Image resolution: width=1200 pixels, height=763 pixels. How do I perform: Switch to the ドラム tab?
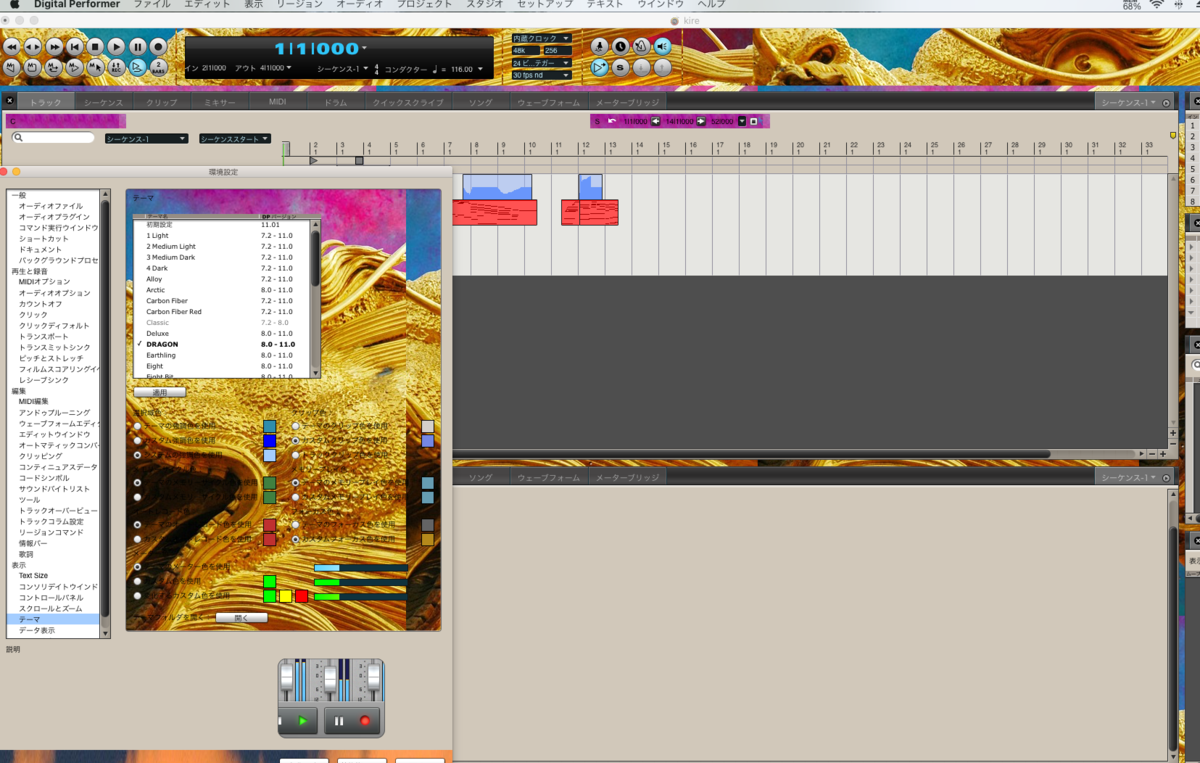pyautogui.click(x=335, y=102)
